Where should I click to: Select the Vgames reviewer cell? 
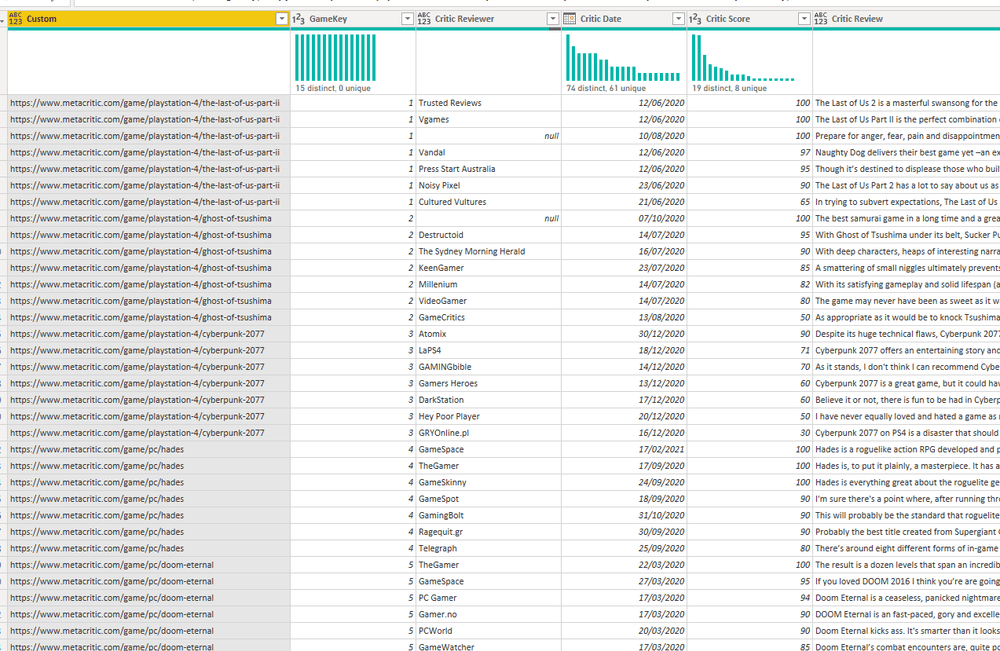[489, 120]
